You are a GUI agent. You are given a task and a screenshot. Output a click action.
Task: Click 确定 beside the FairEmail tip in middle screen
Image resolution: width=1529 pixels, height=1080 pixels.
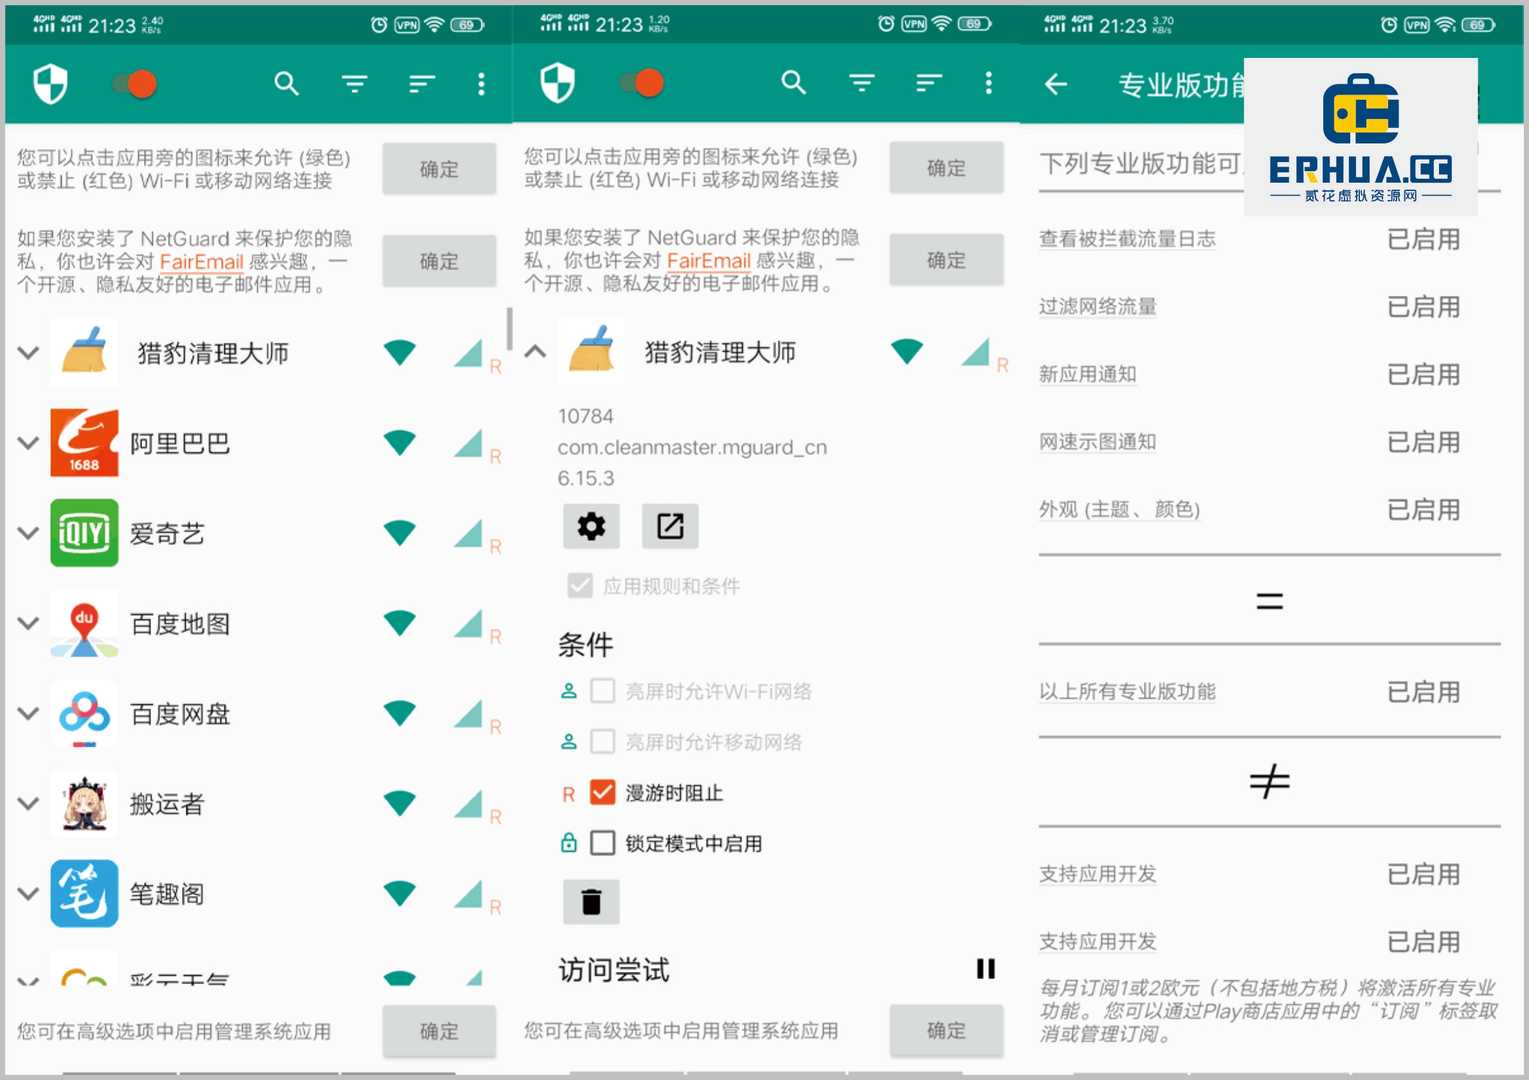946,260
